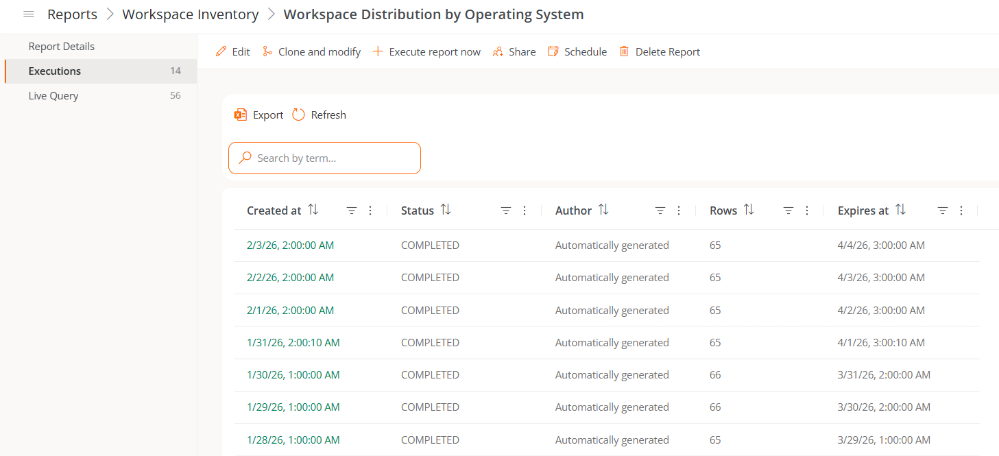Toggle sort on Status column

pyautogui.click(x=446, y=210)
